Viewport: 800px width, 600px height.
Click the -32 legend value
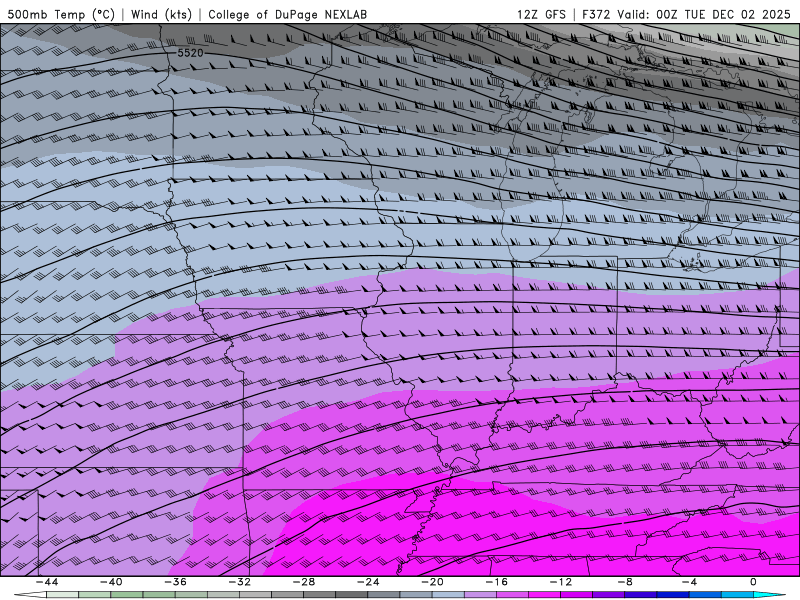(239, 582)
